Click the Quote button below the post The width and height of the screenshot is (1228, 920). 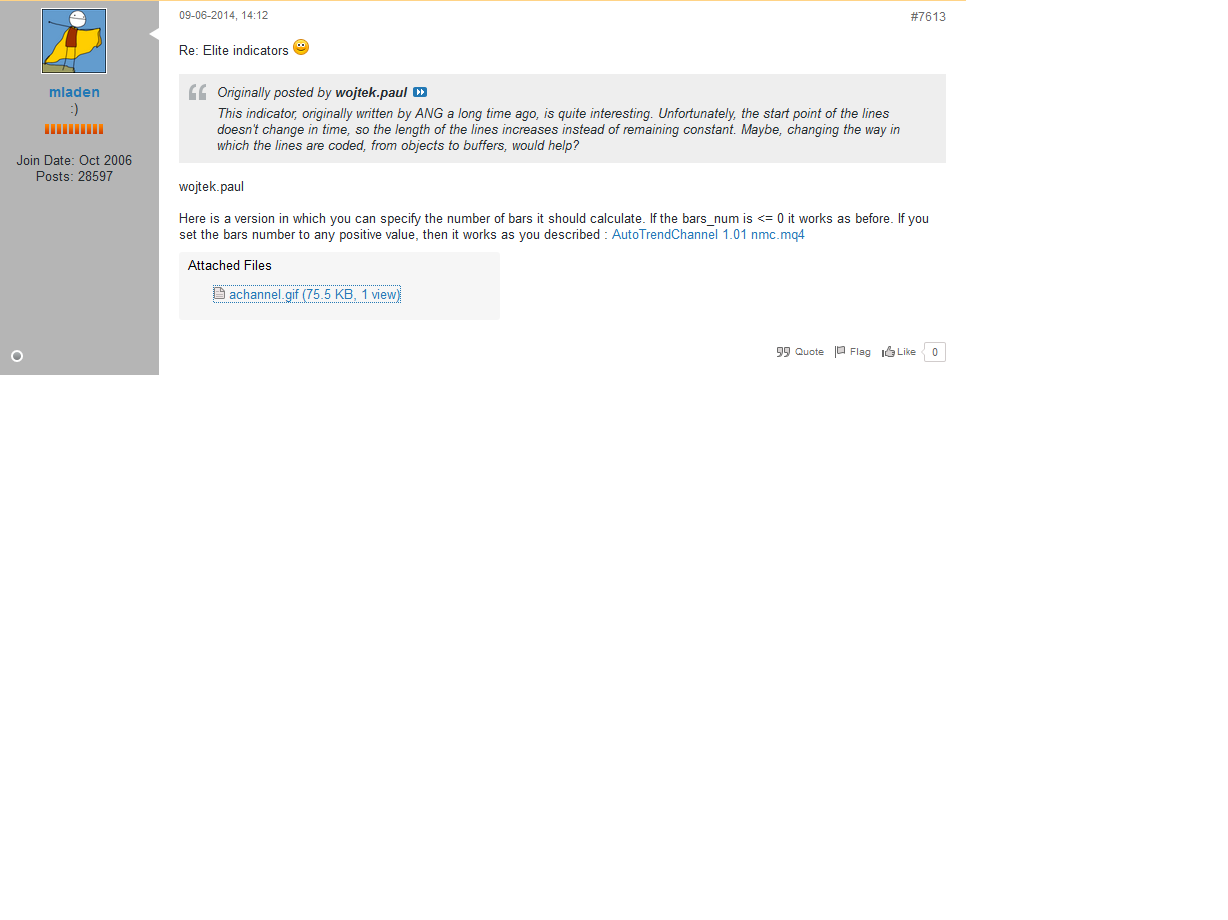800,352
